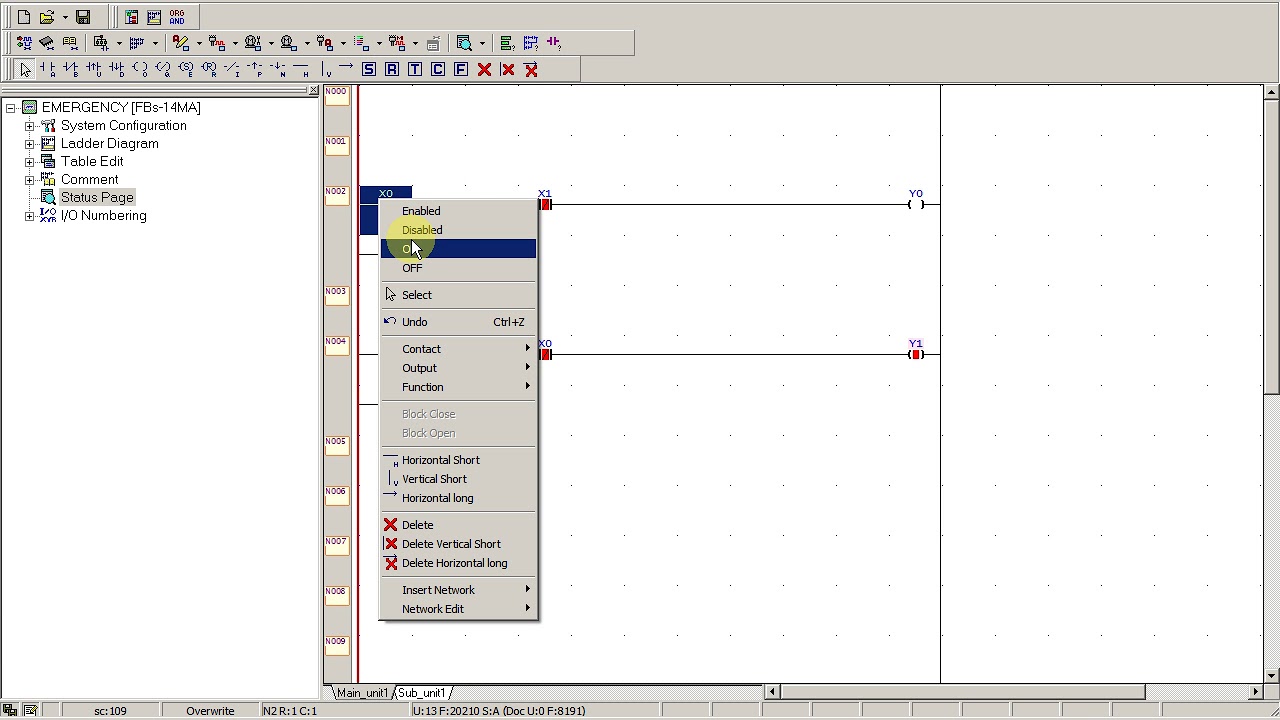This screenshot has width=1280, height=720.
Task: Close the project tree panel
Action: tap(313, 91)
